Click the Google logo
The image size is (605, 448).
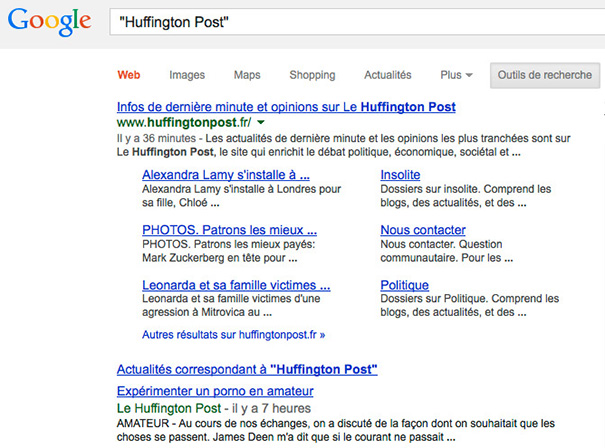49,22
